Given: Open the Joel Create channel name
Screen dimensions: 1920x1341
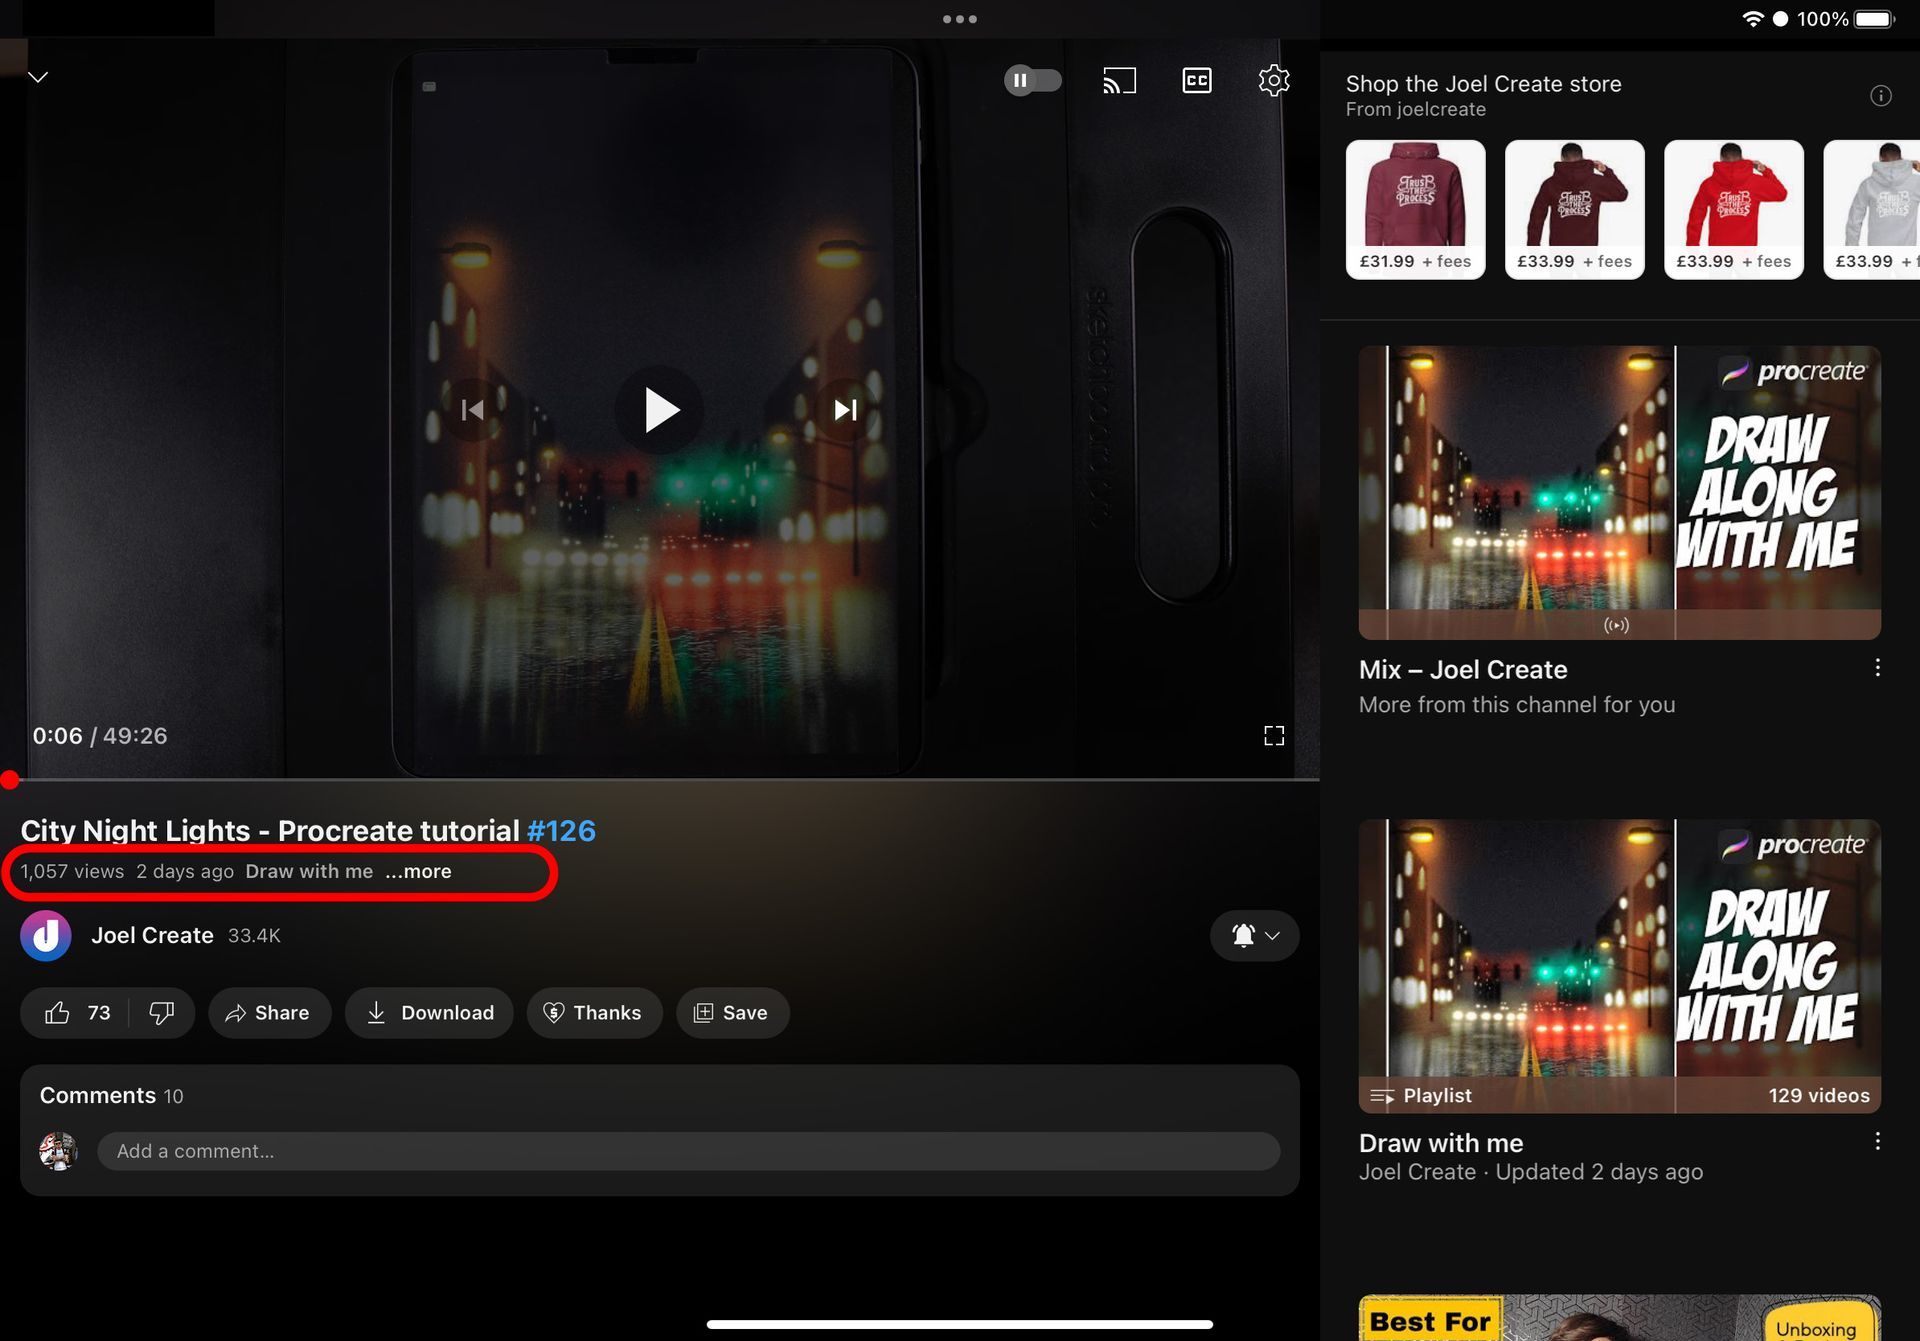Looking at the screenshot, I should coord(152,936).
